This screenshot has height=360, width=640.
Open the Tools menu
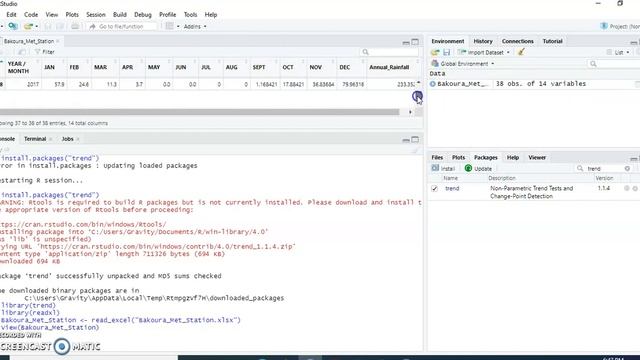click(x=190, y=14)
